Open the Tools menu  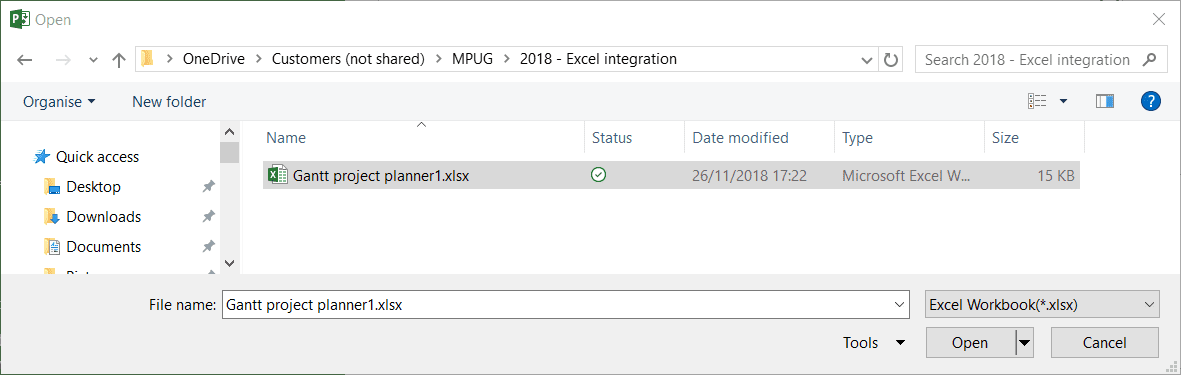(x=874, y=343)
